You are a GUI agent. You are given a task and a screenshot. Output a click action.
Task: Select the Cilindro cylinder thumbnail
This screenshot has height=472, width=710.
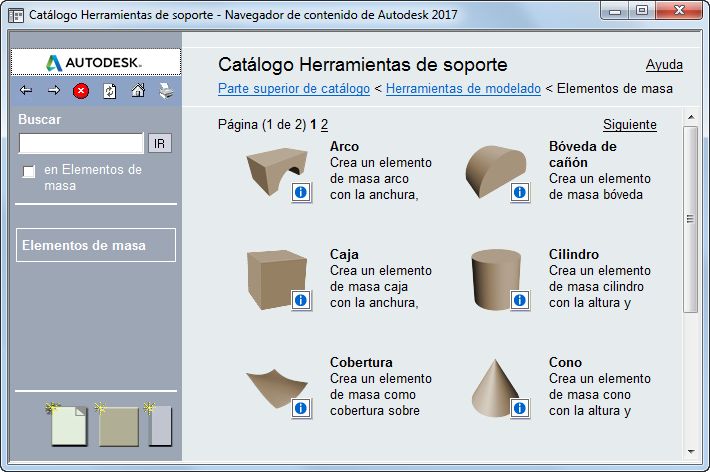click(495, 280)
